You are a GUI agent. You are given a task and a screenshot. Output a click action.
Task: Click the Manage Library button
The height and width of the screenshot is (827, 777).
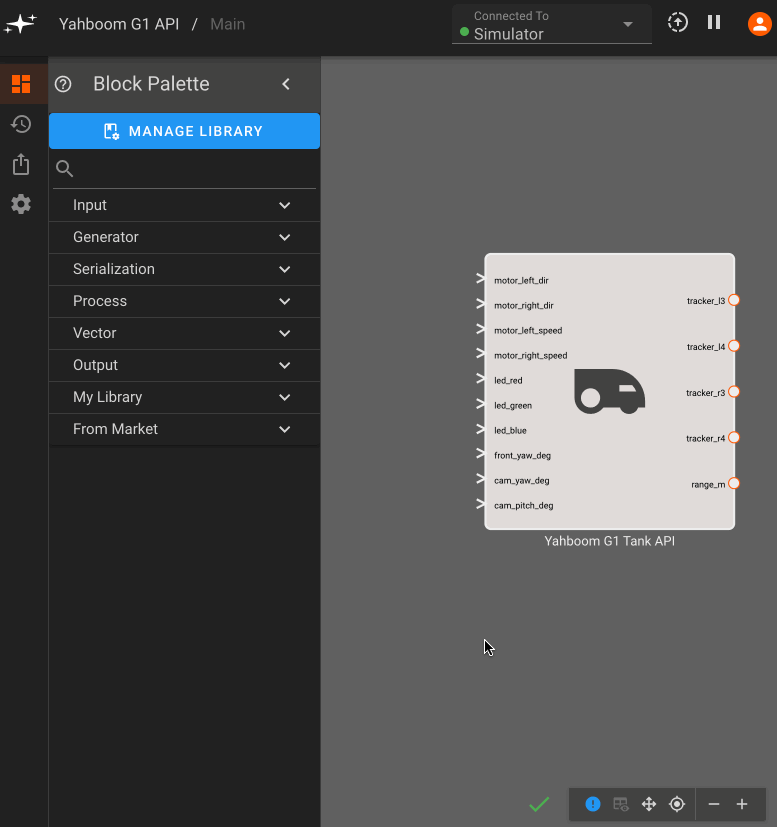pos(184,131)
